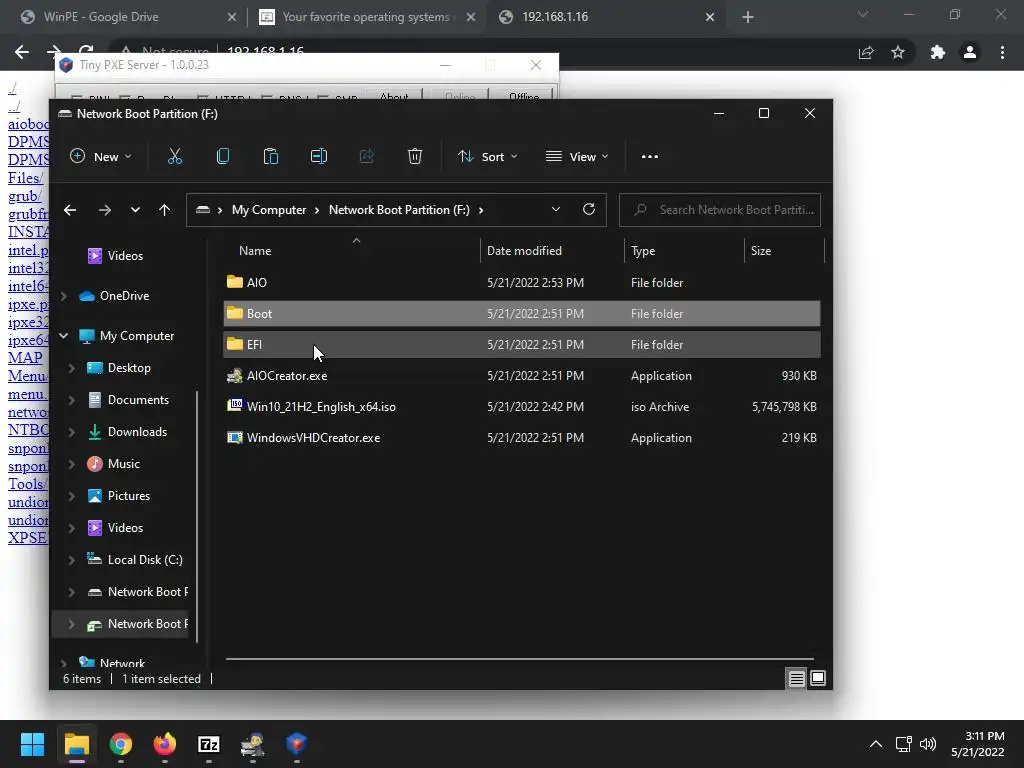Image resolution: width=1024 pixels, height=768 pixels.
Task: Switch to Your favorite operating systems tab
Action: pyautogui.click(x=367, y=17)
